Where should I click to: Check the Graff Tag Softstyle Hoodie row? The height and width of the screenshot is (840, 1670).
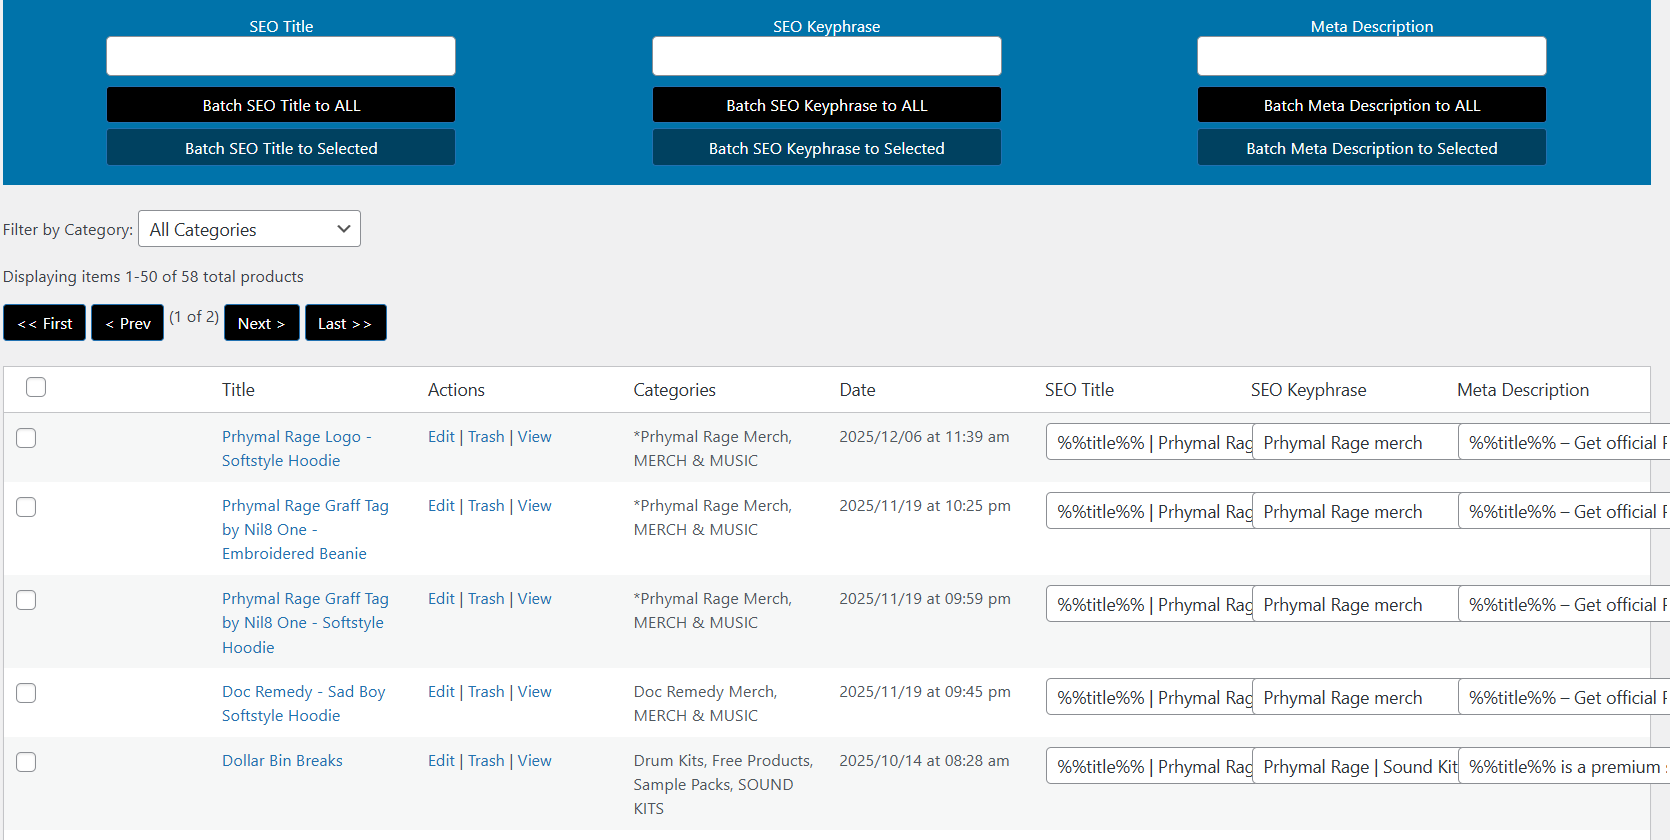[26, 600]
